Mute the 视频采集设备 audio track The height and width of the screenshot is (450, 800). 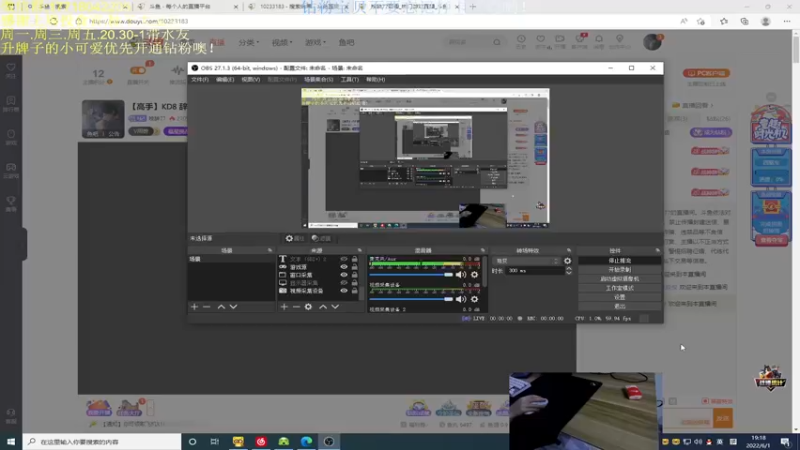tap(461, 299)
